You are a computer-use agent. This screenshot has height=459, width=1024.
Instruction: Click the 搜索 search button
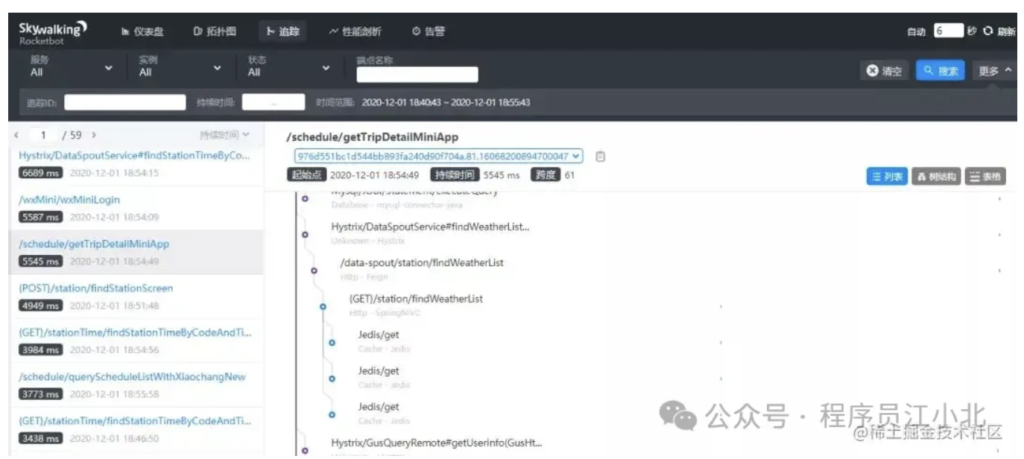point(940,71)
